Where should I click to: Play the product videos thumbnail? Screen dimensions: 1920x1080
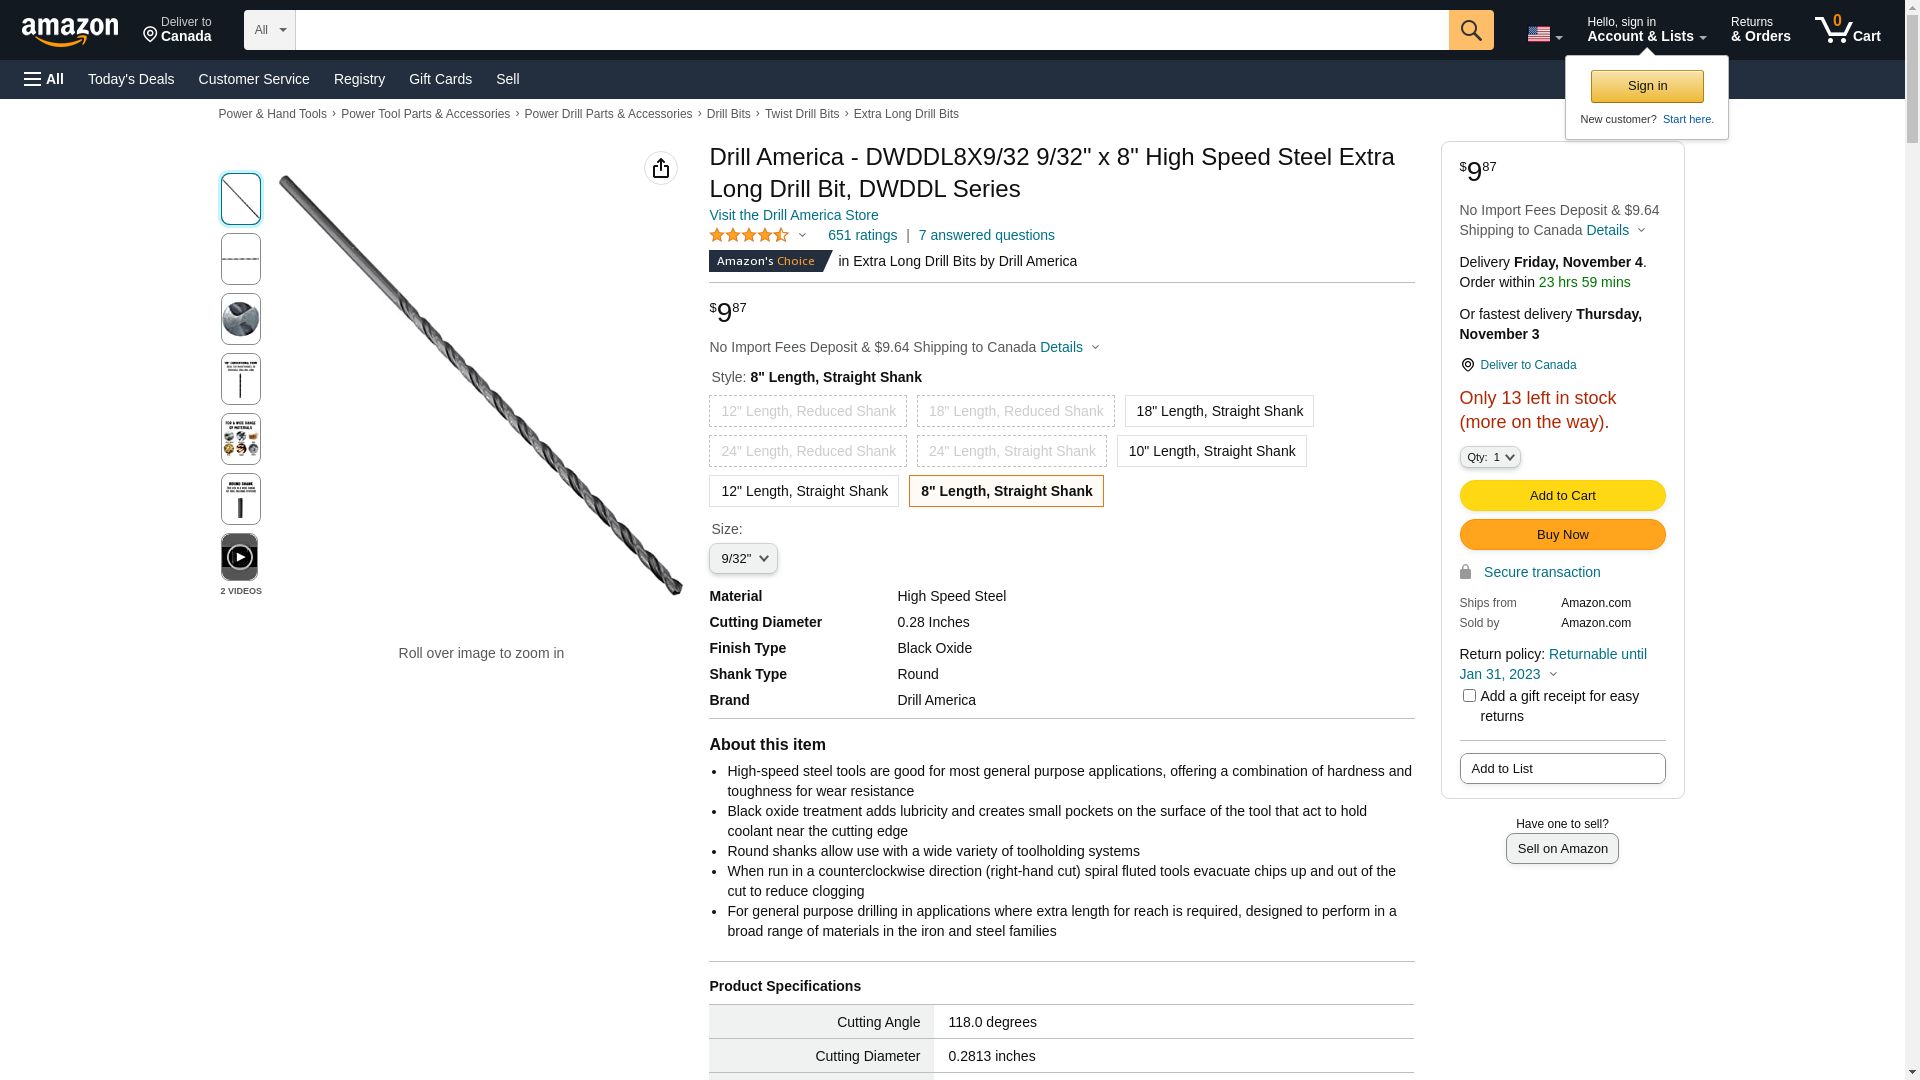[240, 557]
